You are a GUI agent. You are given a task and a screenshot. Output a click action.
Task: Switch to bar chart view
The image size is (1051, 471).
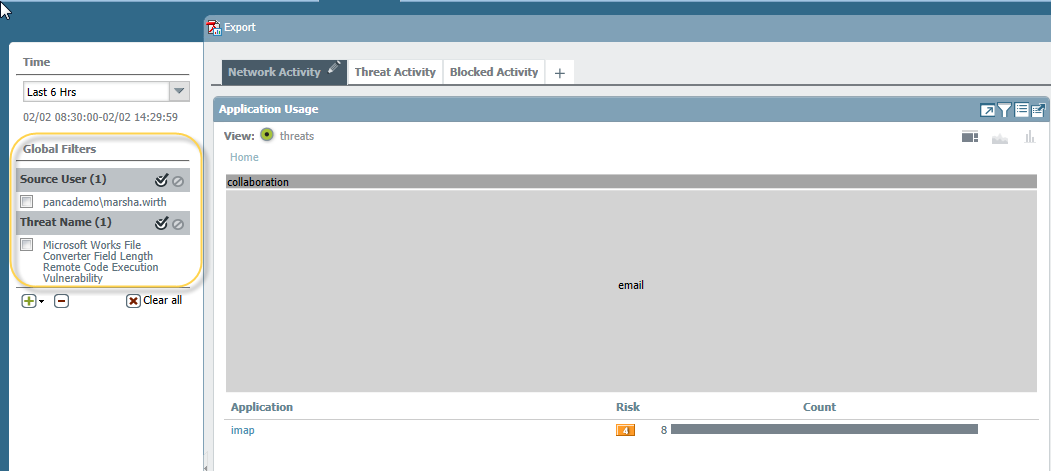pyautogui.click(x=1030, y=137)
